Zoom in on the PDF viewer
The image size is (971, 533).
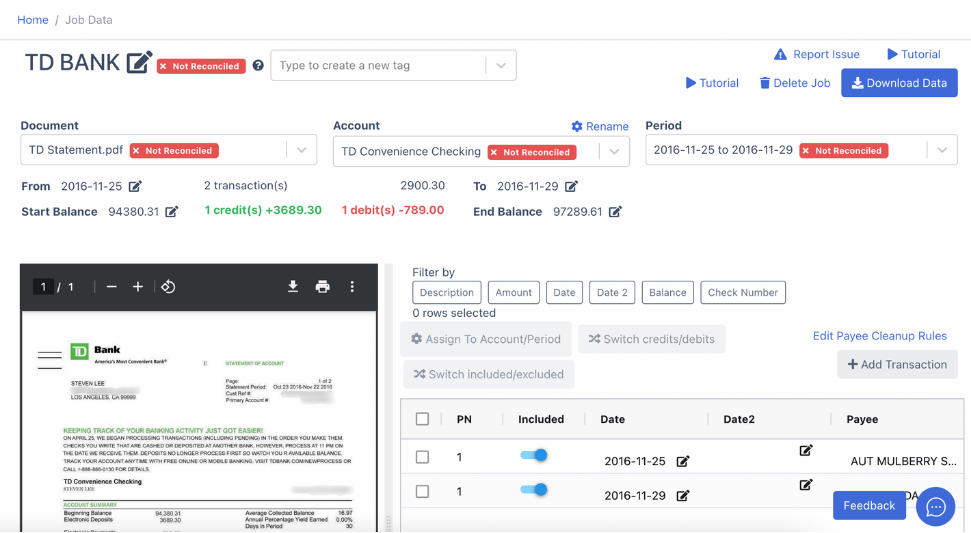[138, 287]
